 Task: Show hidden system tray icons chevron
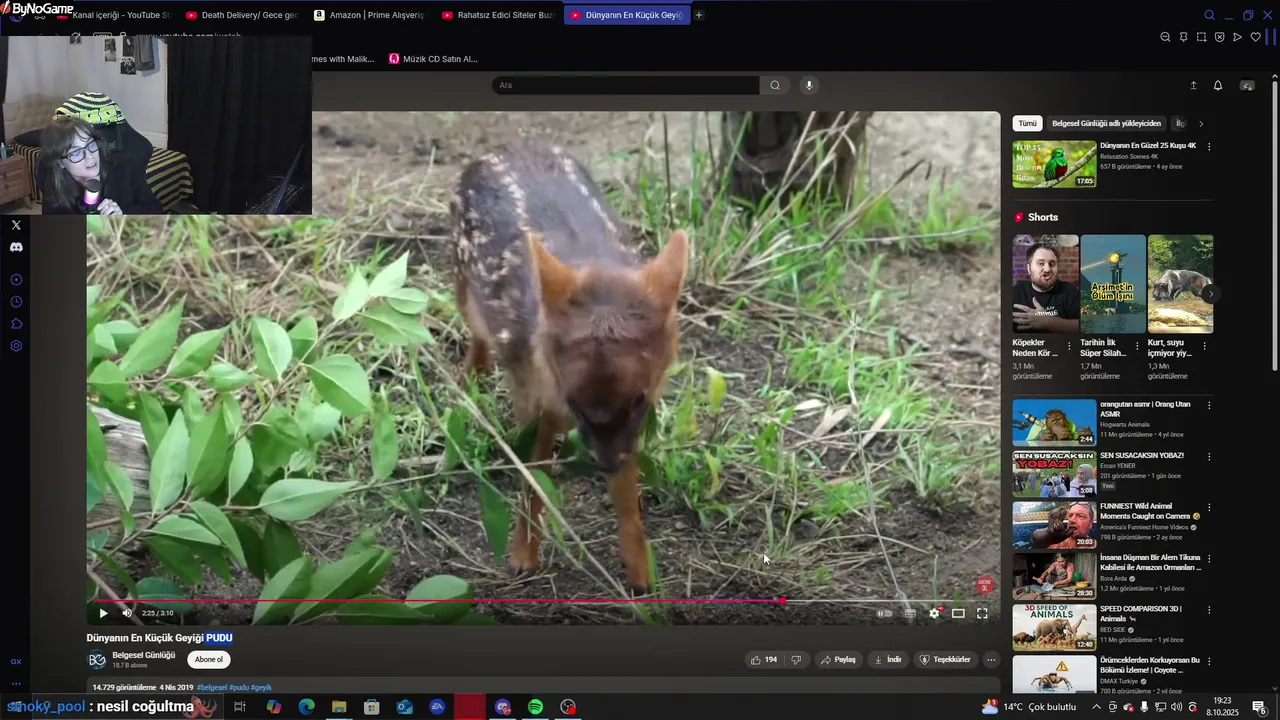(x=1097, y=707)
